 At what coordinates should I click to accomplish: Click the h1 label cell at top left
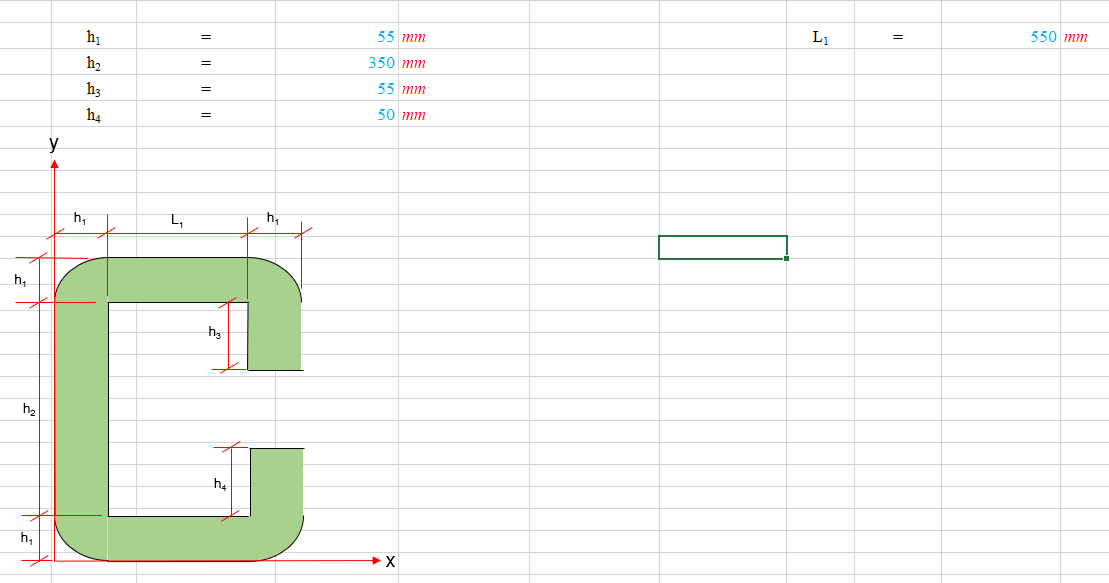[91, 37]
